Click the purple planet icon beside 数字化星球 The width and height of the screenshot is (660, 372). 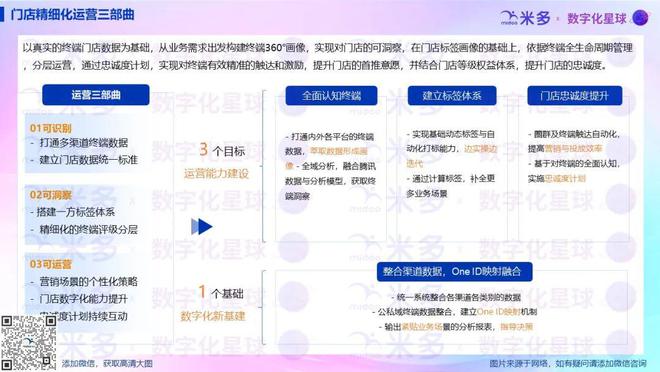[640, 18]
